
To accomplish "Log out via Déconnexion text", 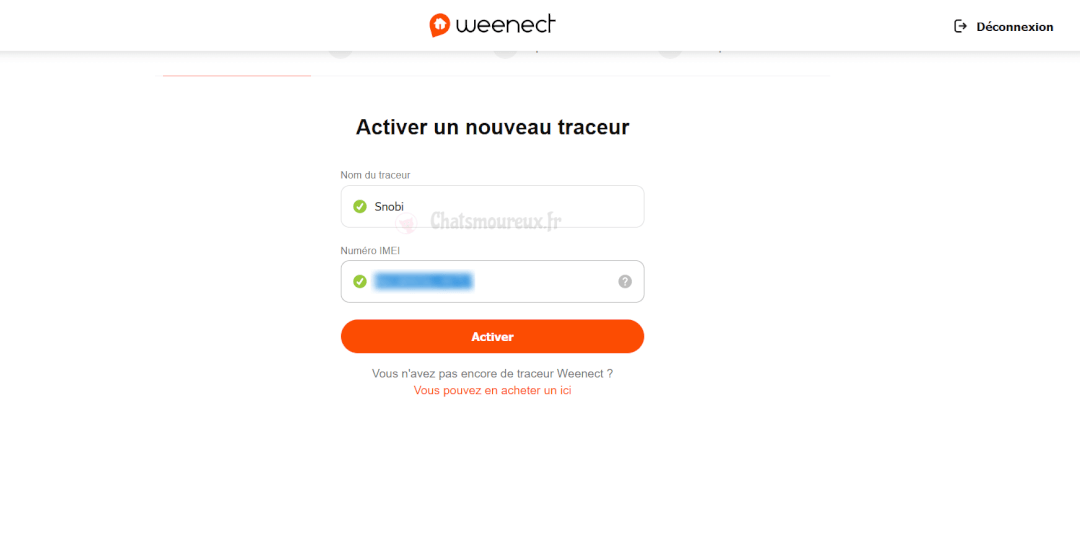I will (x=1015, y=27).
